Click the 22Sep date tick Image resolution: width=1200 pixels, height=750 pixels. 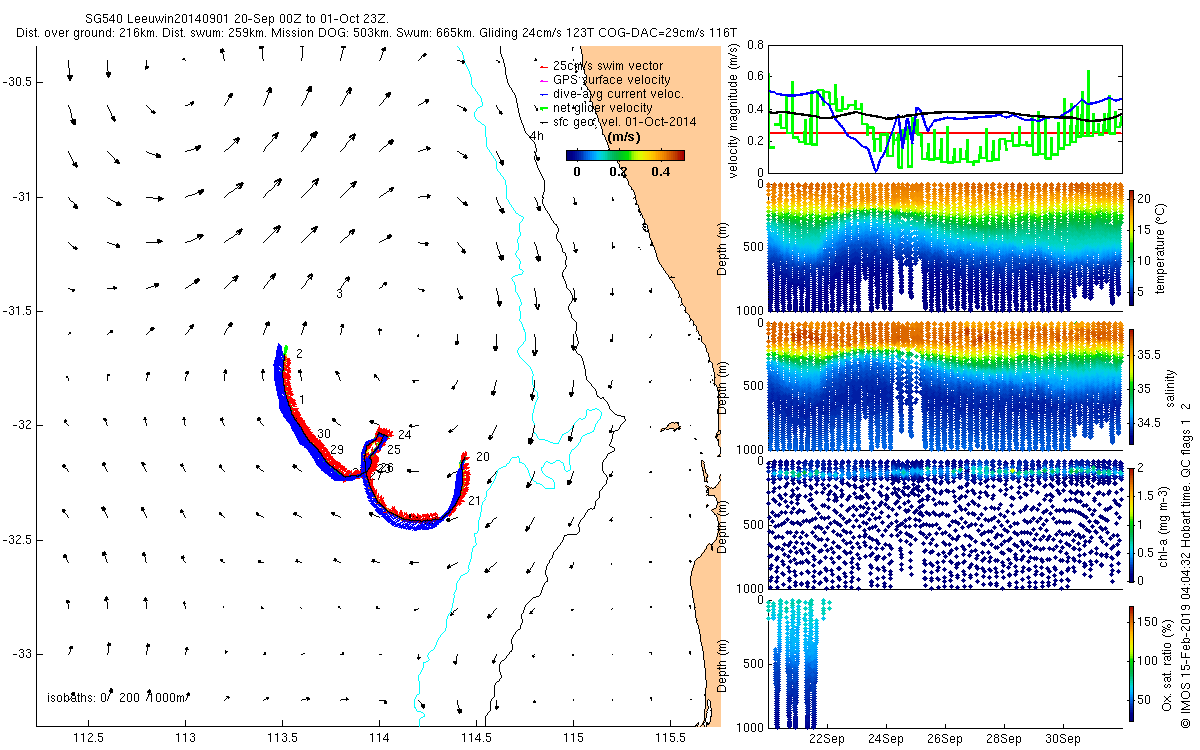point(826,739)
